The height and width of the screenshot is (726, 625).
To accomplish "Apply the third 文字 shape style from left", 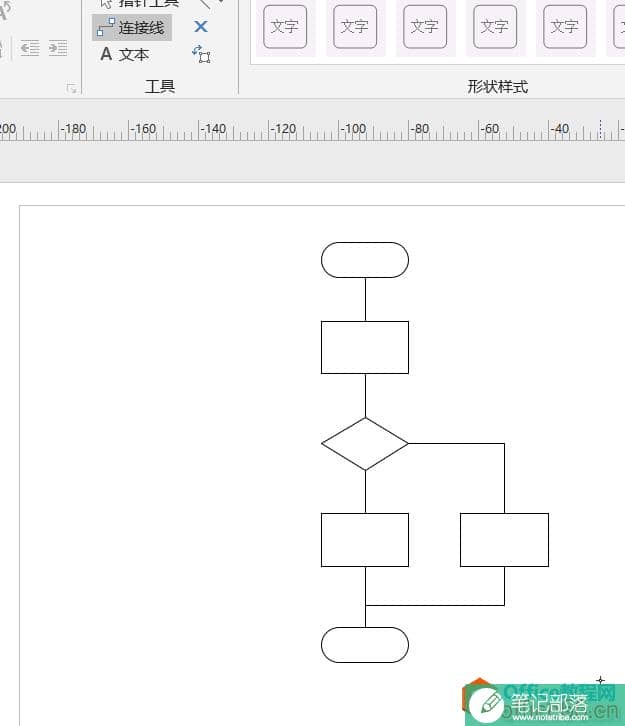I will point(425,27).
